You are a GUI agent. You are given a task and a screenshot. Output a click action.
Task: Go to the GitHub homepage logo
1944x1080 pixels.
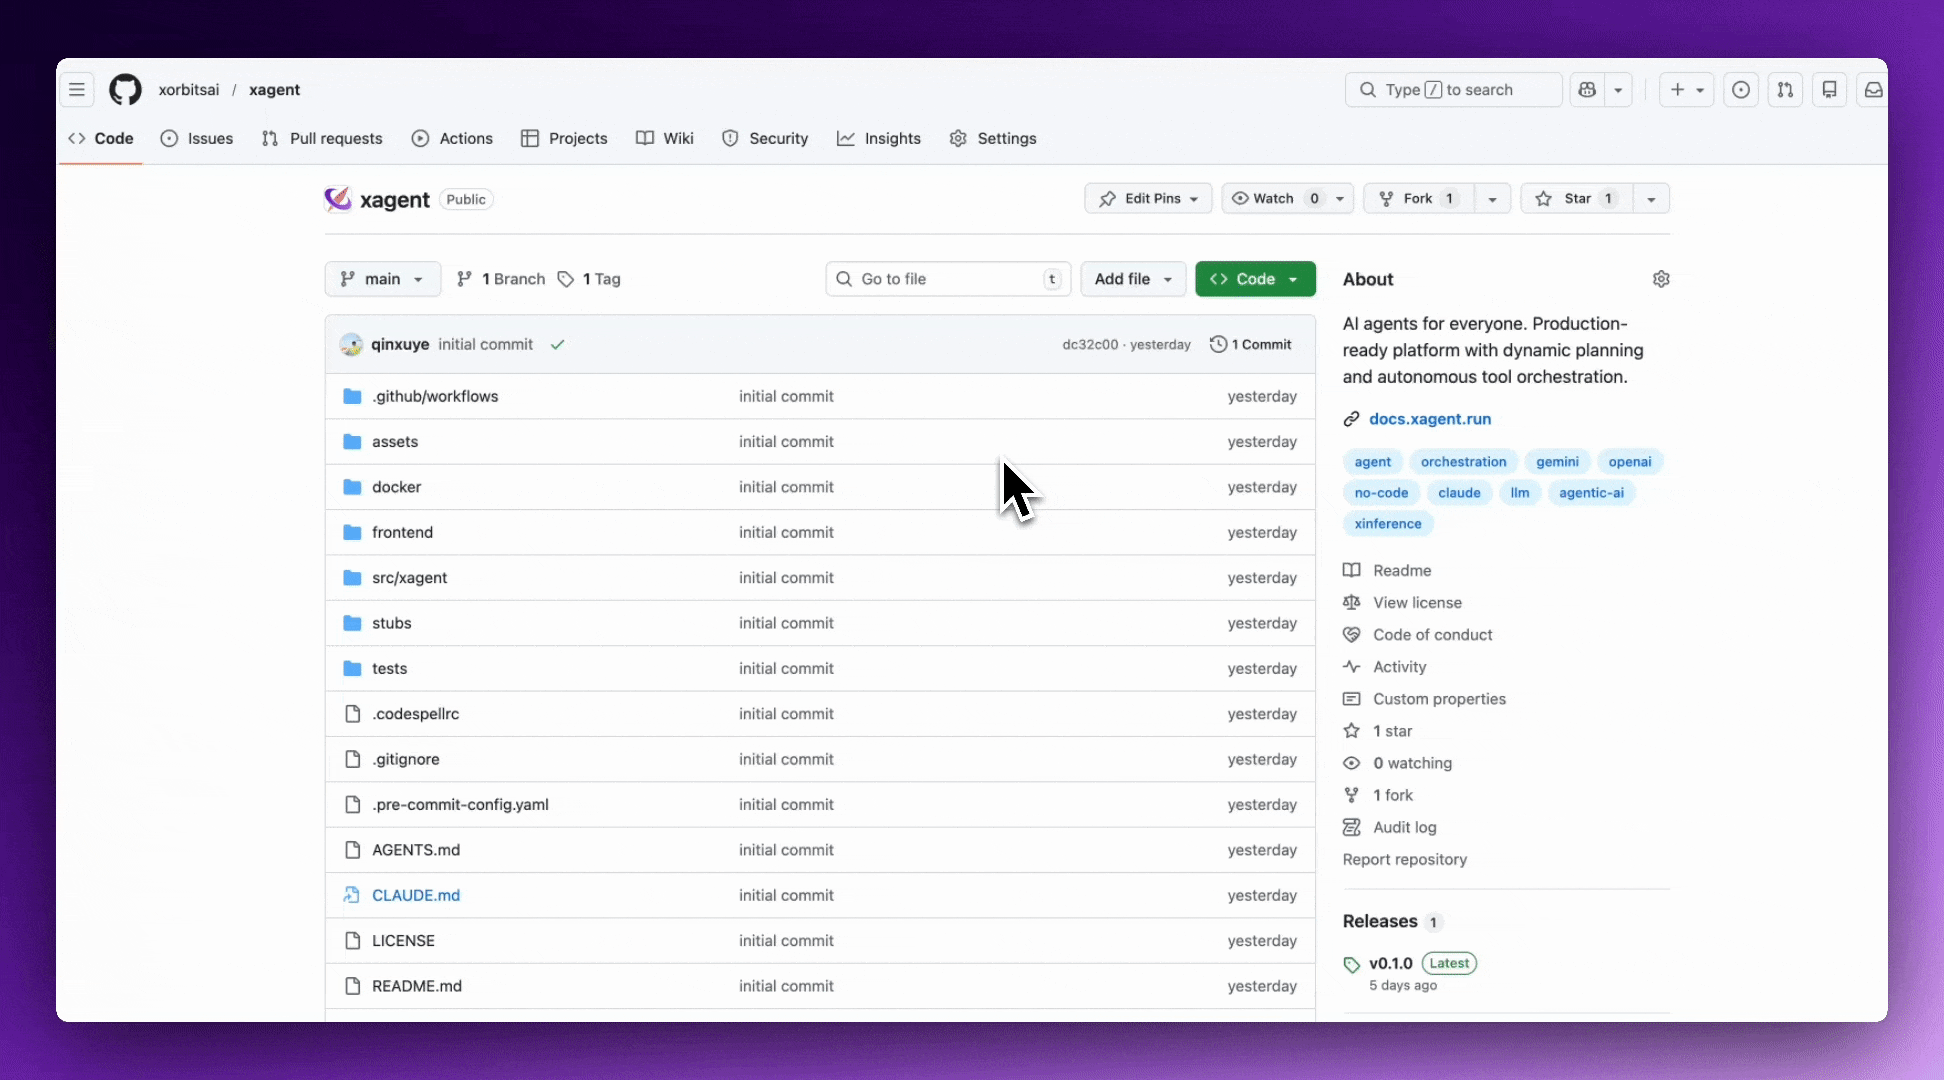(125, 90)
